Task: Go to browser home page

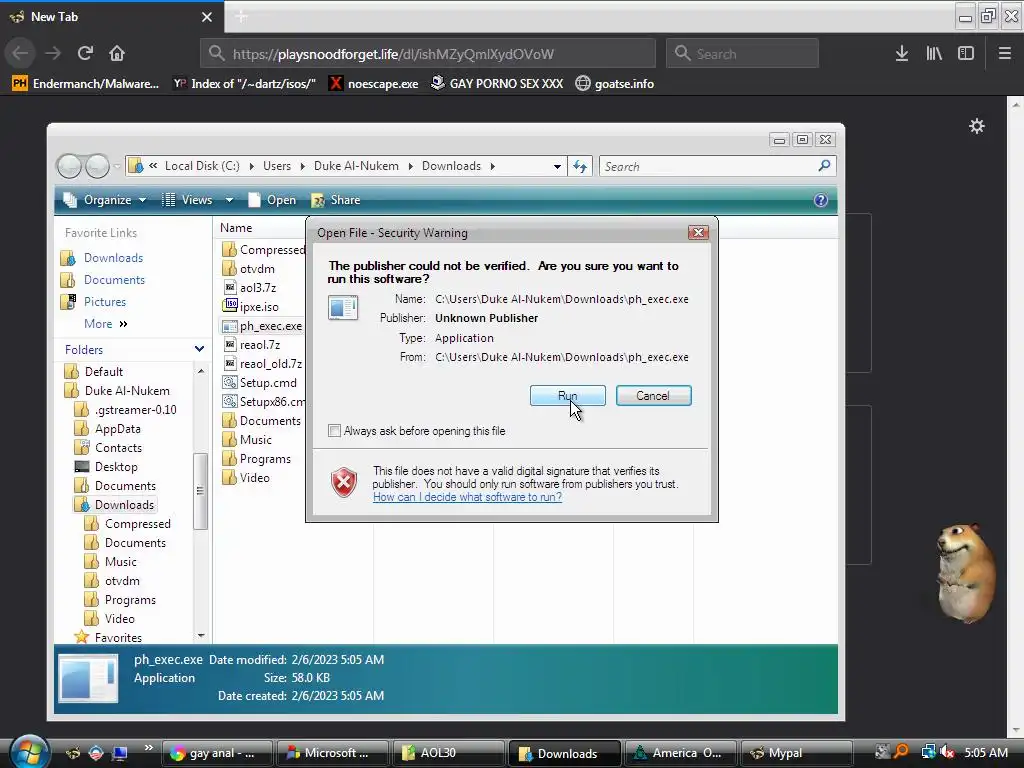Action: [117, 54]
